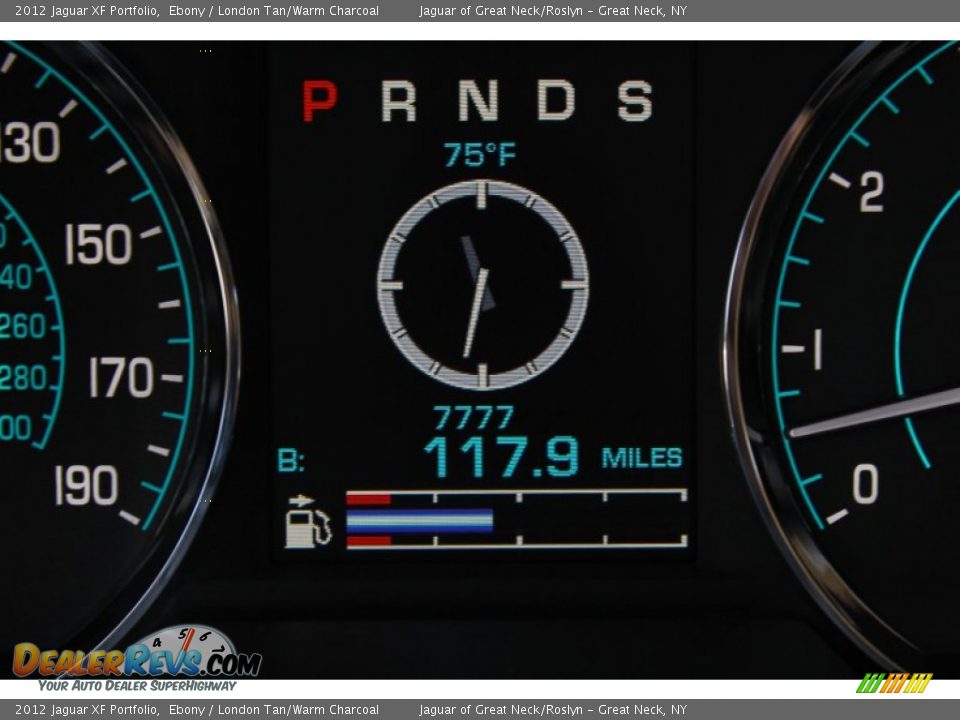960x720 pixels.
Task: Click the 150 speedometer mark
Action: click(99, 244)
